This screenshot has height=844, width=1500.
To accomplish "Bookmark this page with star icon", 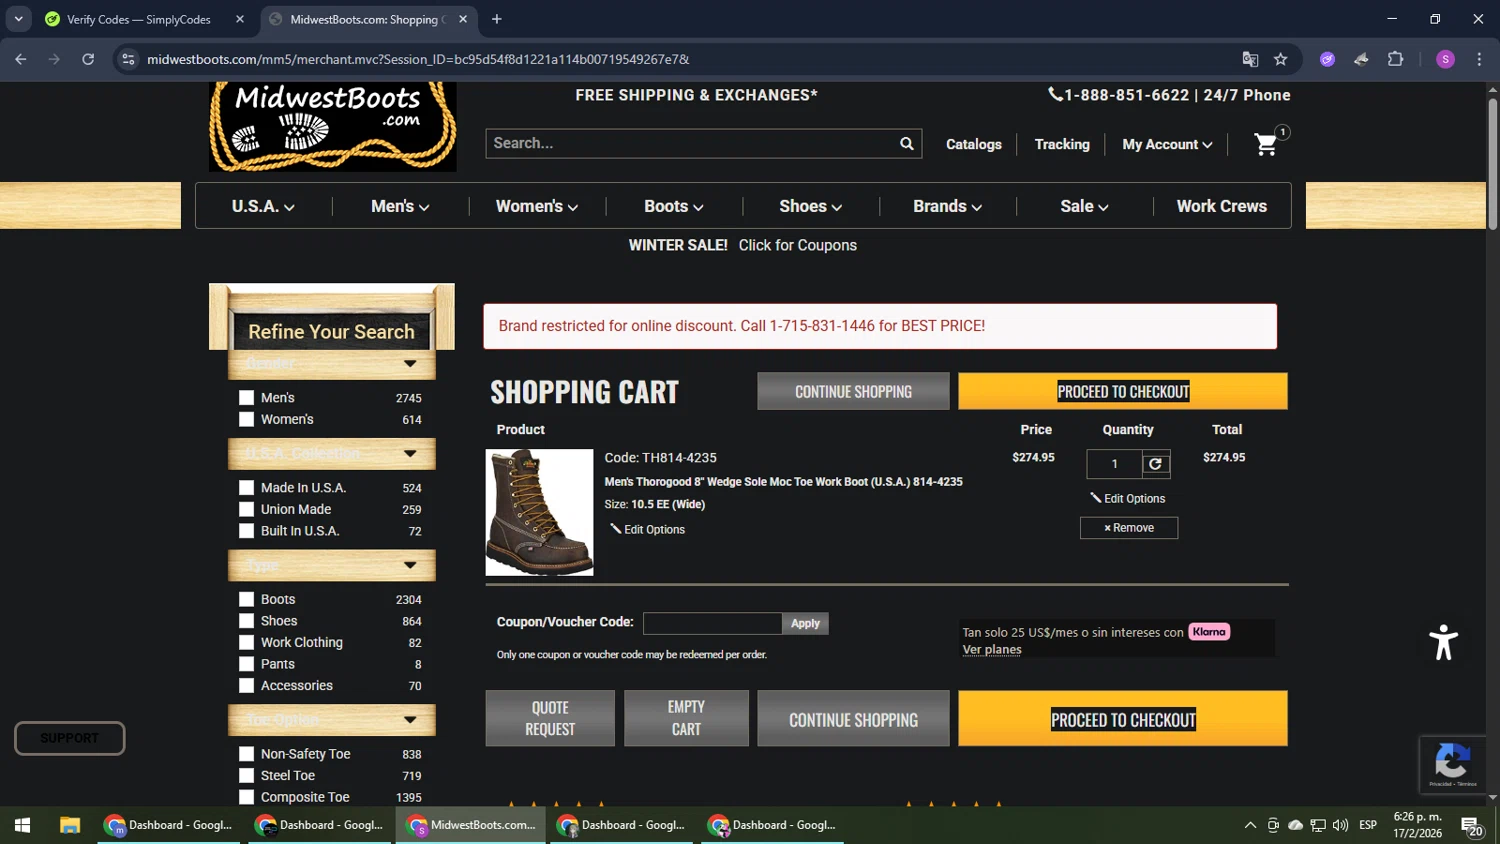I will pyautogui.click(x=1281, y=59).
